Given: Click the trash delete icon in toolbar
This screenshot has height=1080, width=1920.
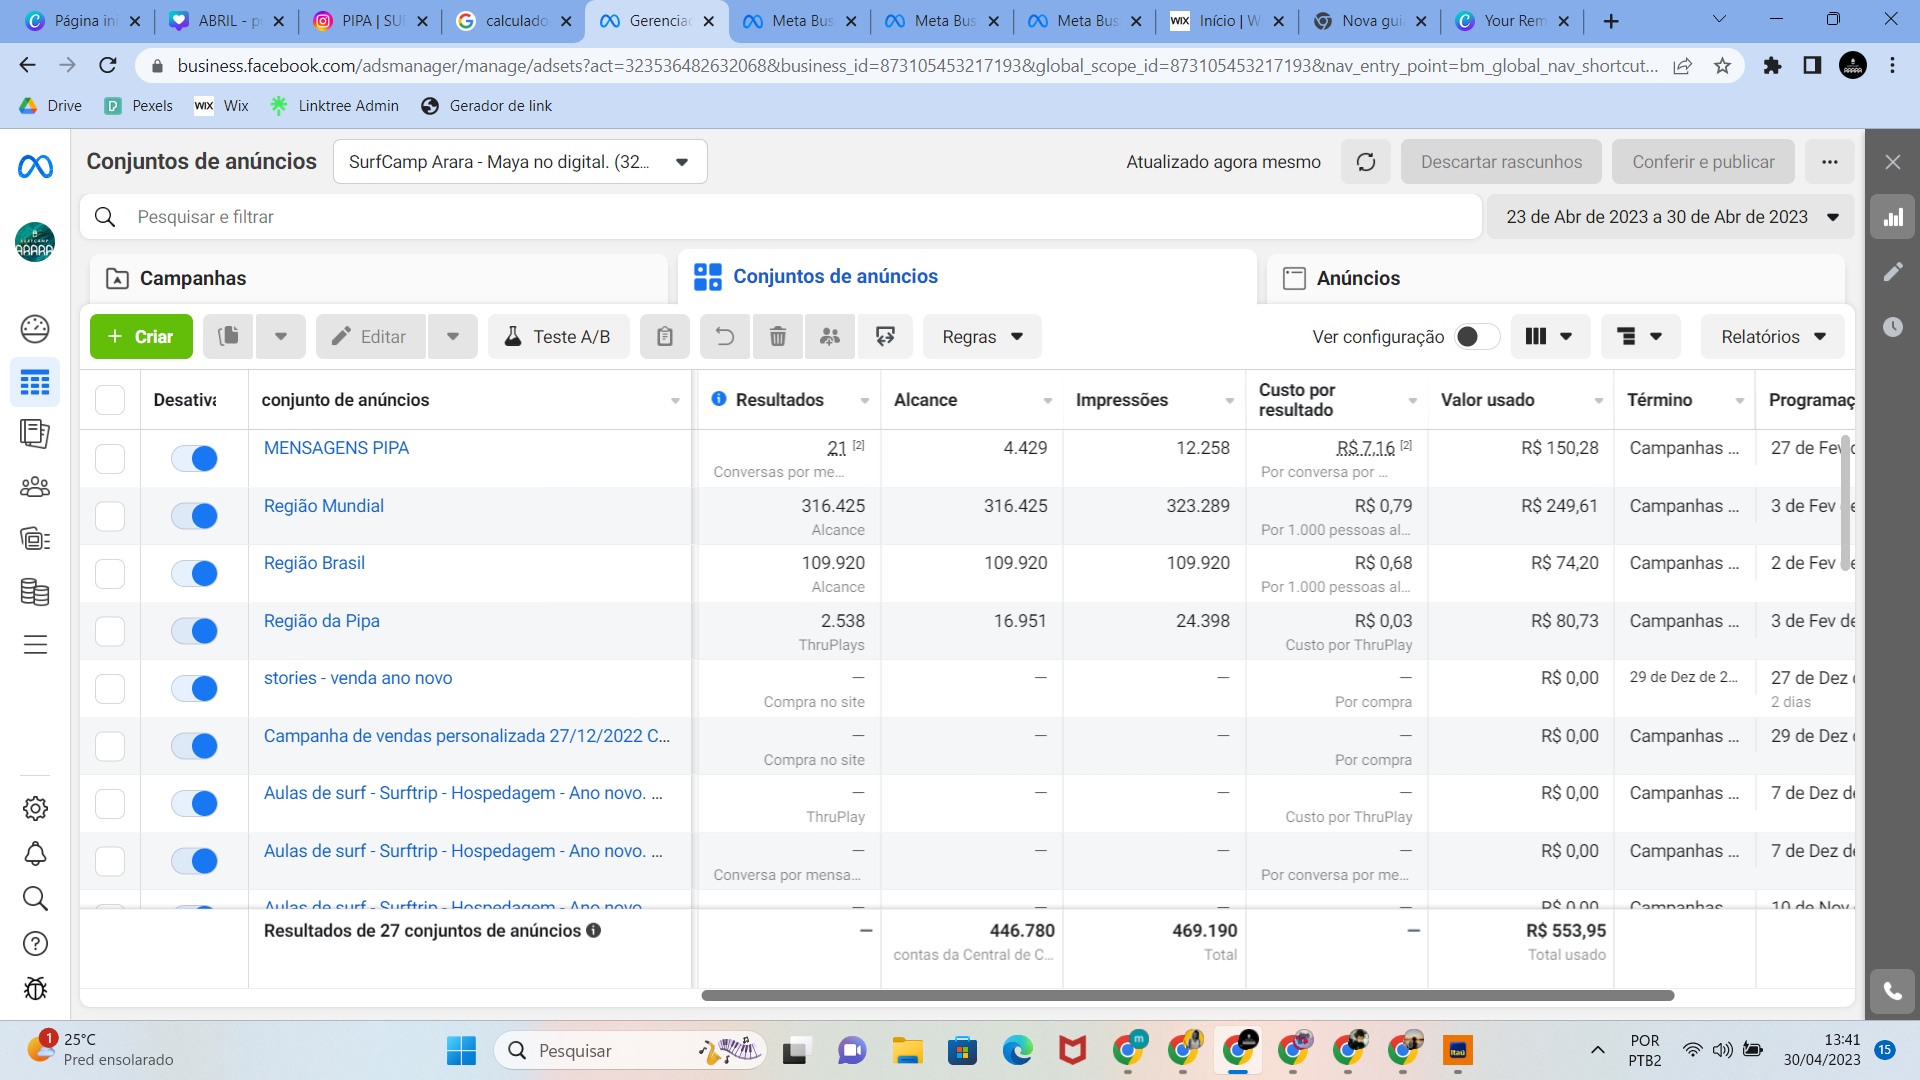Looking at the screenshot, I should pyautogui.click(x=778, y=337).
